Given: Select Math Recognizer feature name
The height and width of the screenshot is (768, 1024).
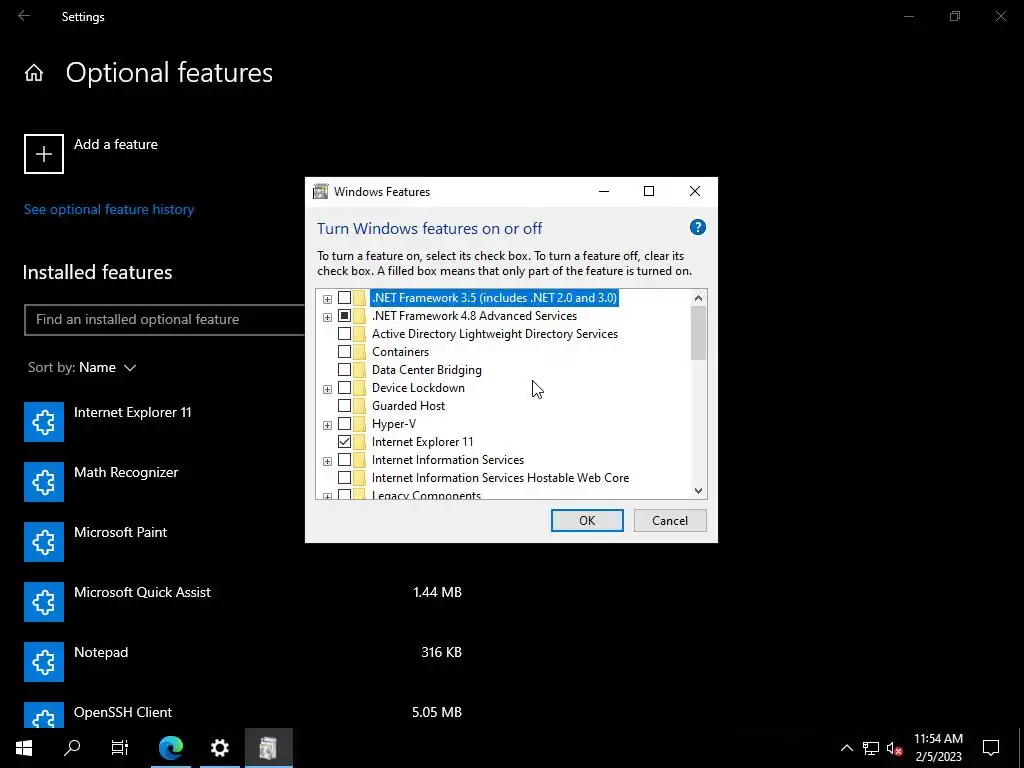Looking at the screenshot, I should pos(126,472).
